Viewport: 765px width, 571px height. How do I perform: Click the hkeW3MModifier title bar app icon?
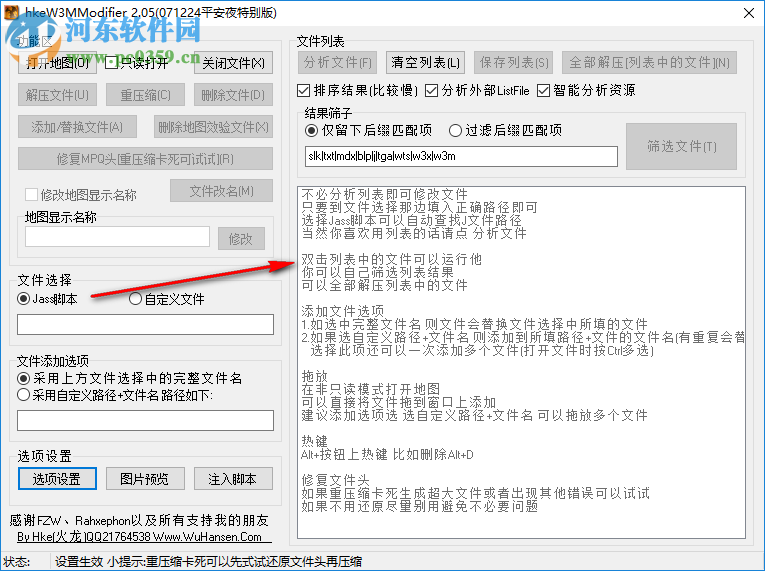pos(11,13)
